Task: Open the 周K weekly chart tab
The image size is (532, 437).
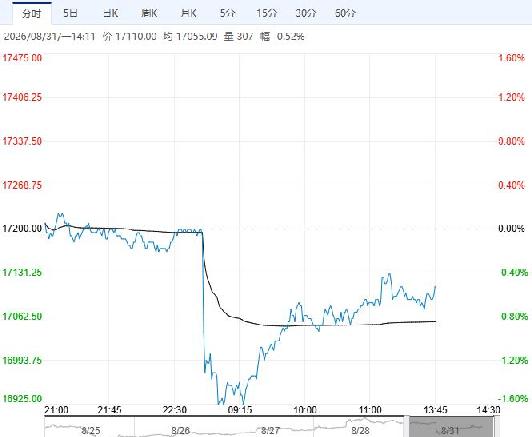Action: coord(149,13)
